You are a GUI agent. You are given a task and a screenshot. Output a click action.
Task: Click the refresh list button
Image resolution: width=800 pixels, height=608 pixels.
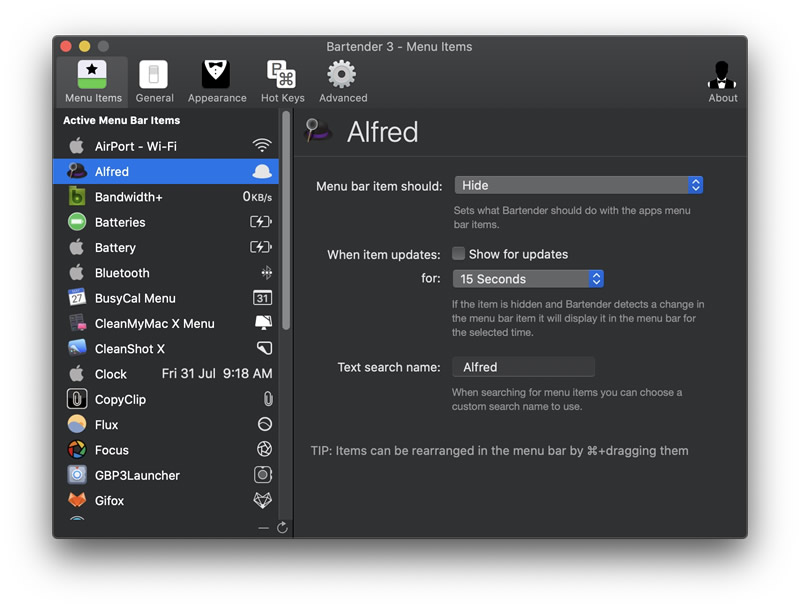click(282, 527)
